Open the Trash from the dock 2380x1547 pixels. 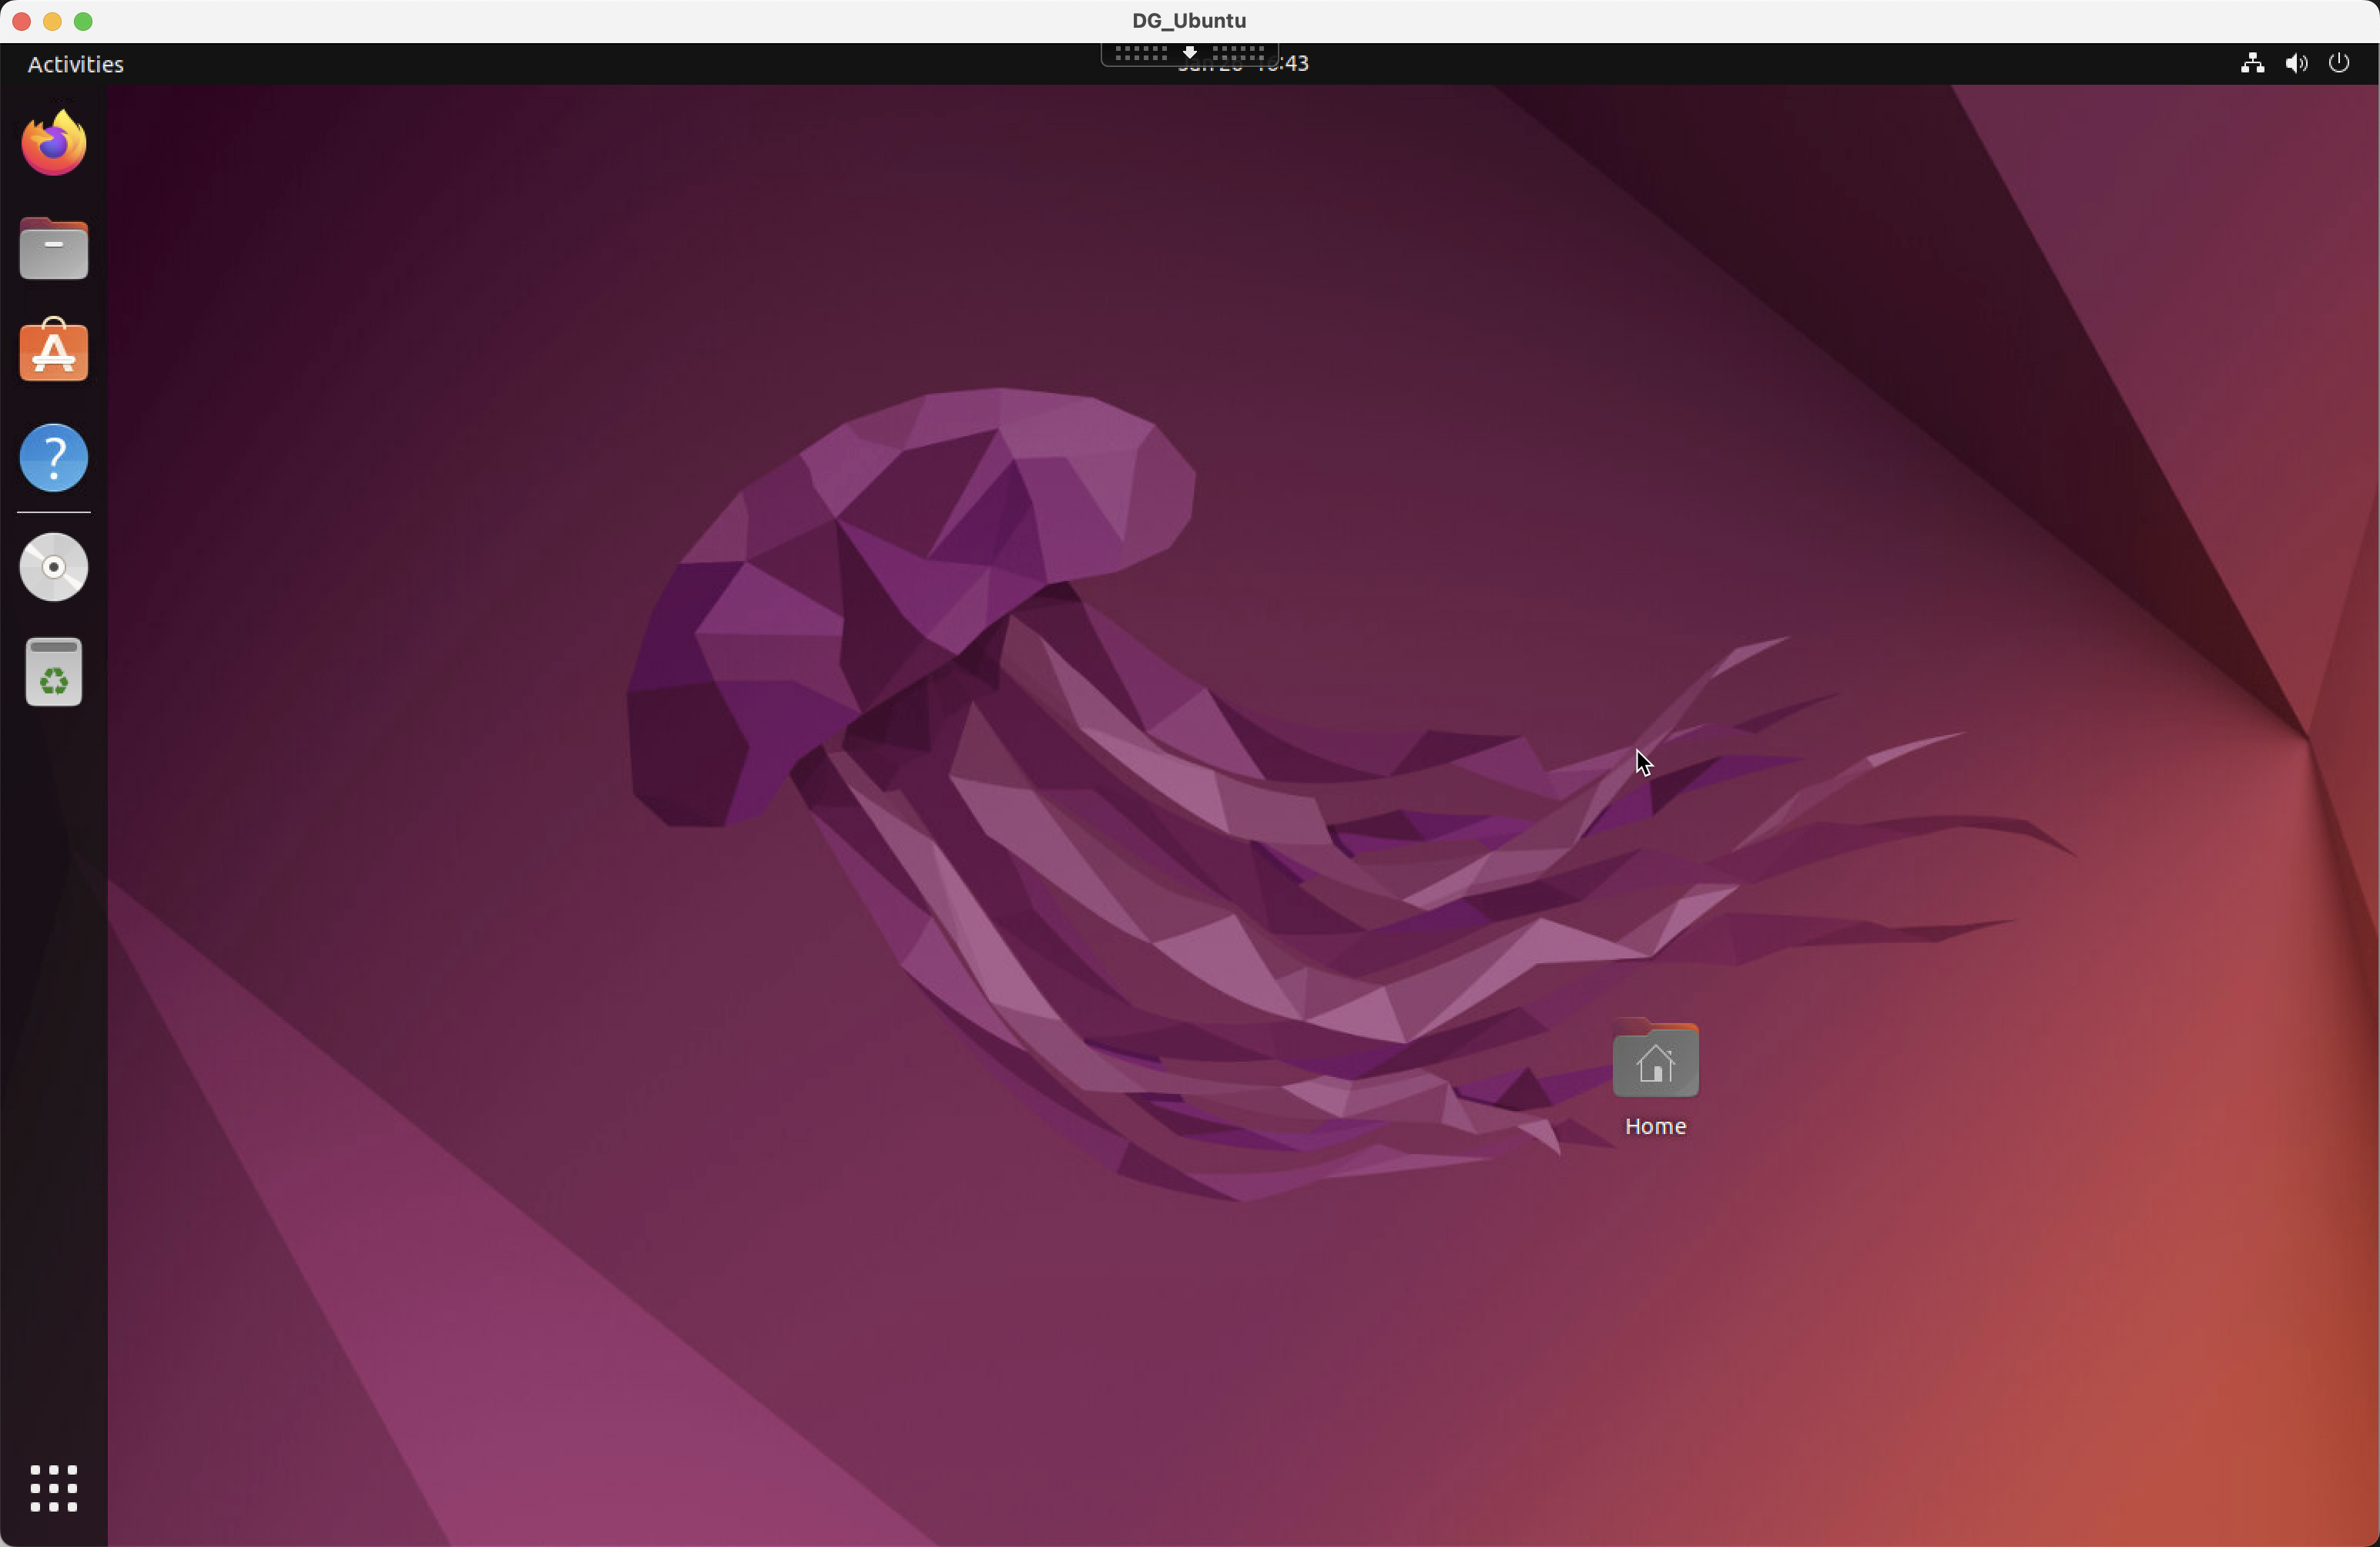54,671
